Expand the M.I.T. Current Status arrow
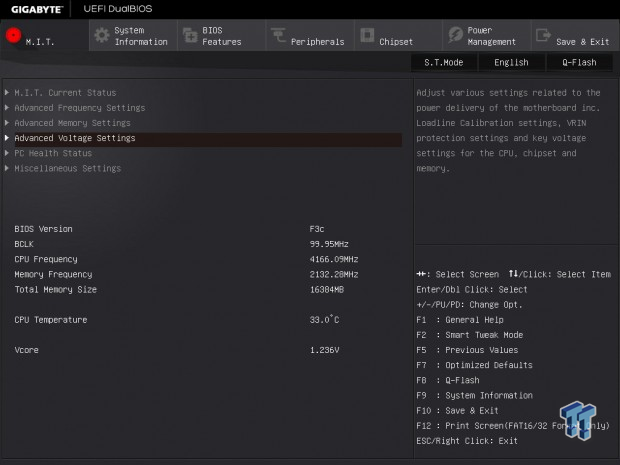620x465 pixels. point(7,93)
